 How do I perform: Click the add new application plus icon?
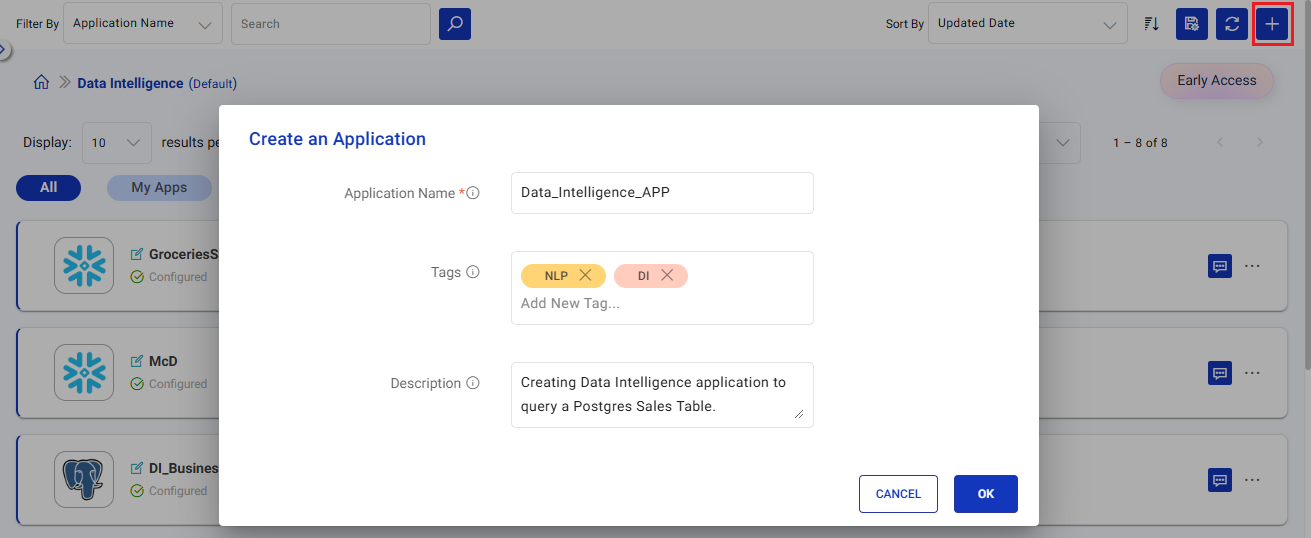point(1272,24)
